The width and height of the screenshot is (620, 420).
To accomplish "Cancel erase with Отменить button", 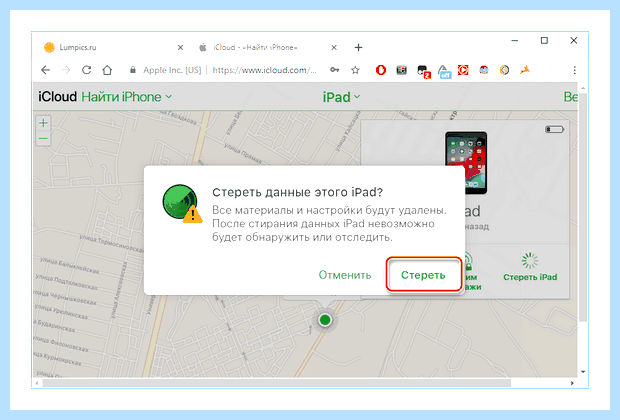I will pos(345,275).
